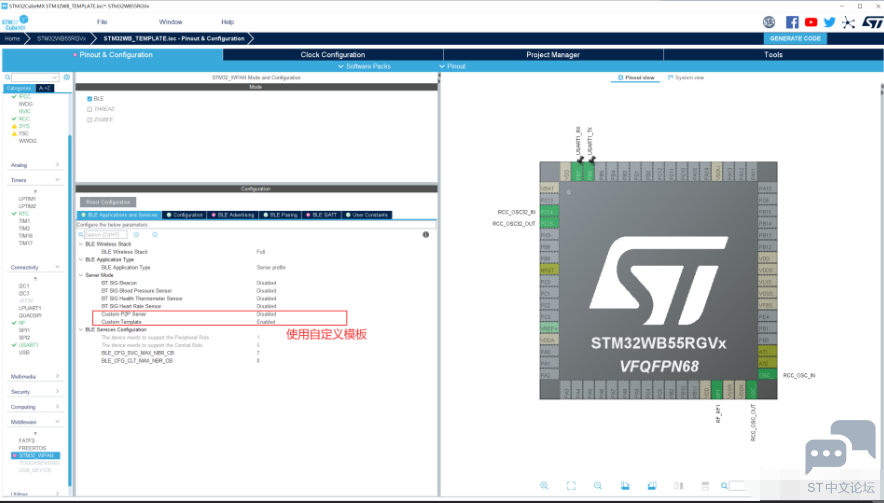Open the BLE GATT tab
Image resolution: width=884 pixels, height=503 pixels.
tap(321, 215)
